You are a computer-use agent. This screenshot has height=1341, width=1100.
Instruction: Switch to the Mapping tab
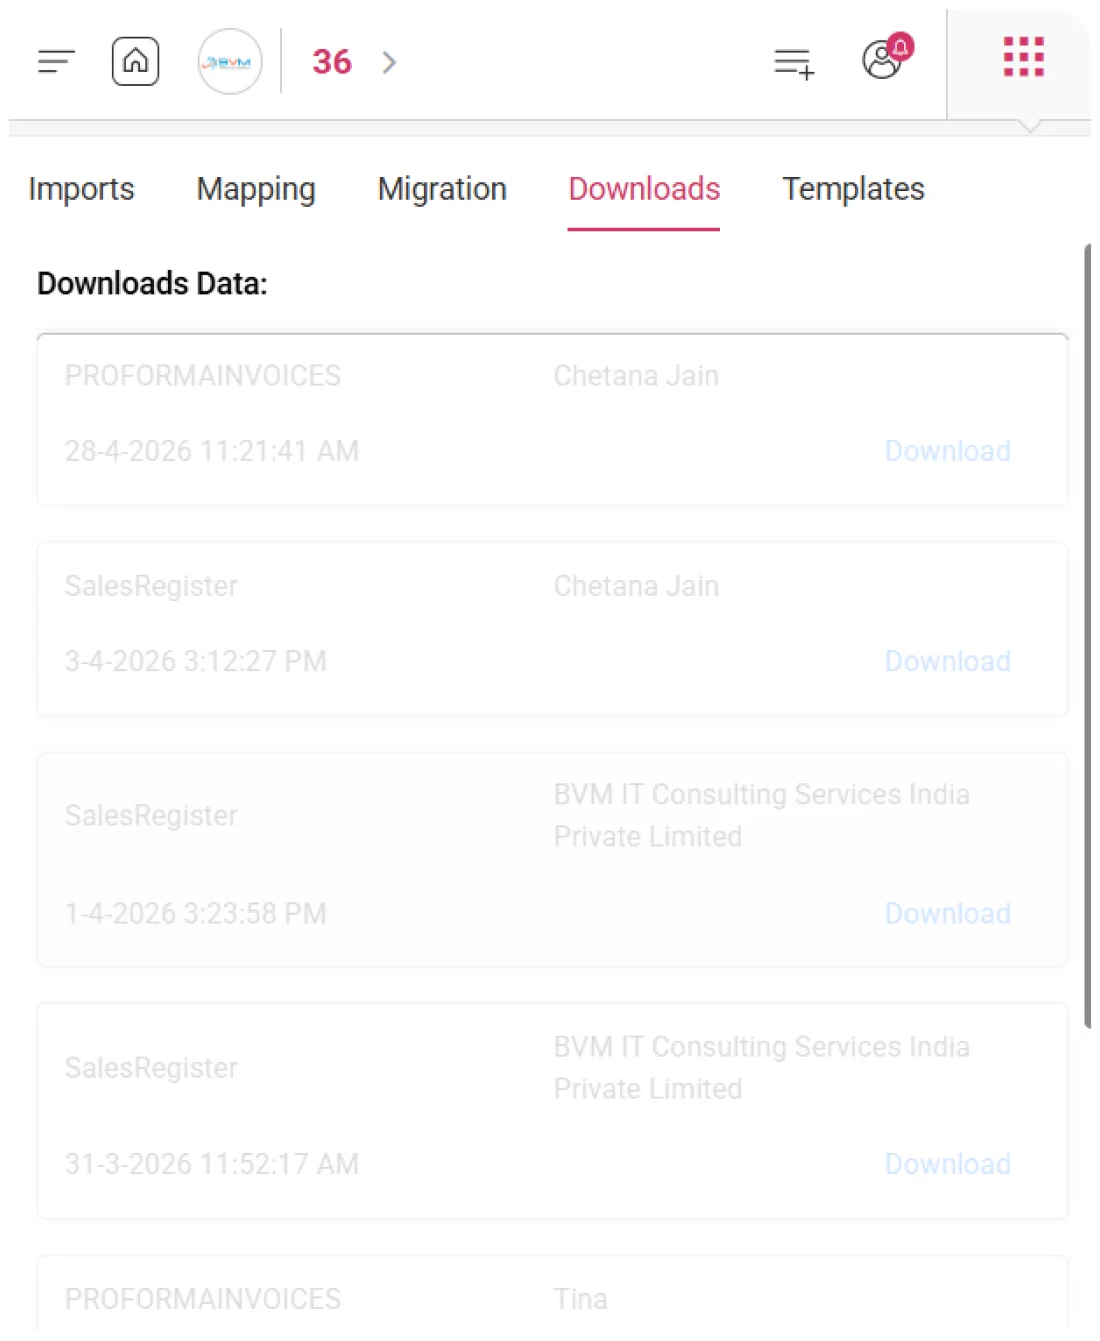(x=256, y=189)
